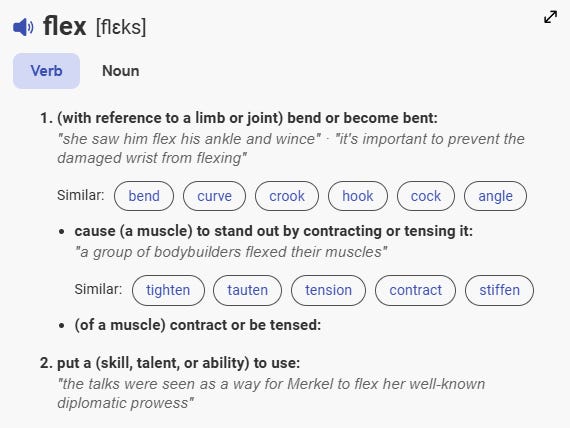Click the 'hook' synonym chip
Viewport: 570px width, 428px height.
pyautogui.click(x=358, y=196)
